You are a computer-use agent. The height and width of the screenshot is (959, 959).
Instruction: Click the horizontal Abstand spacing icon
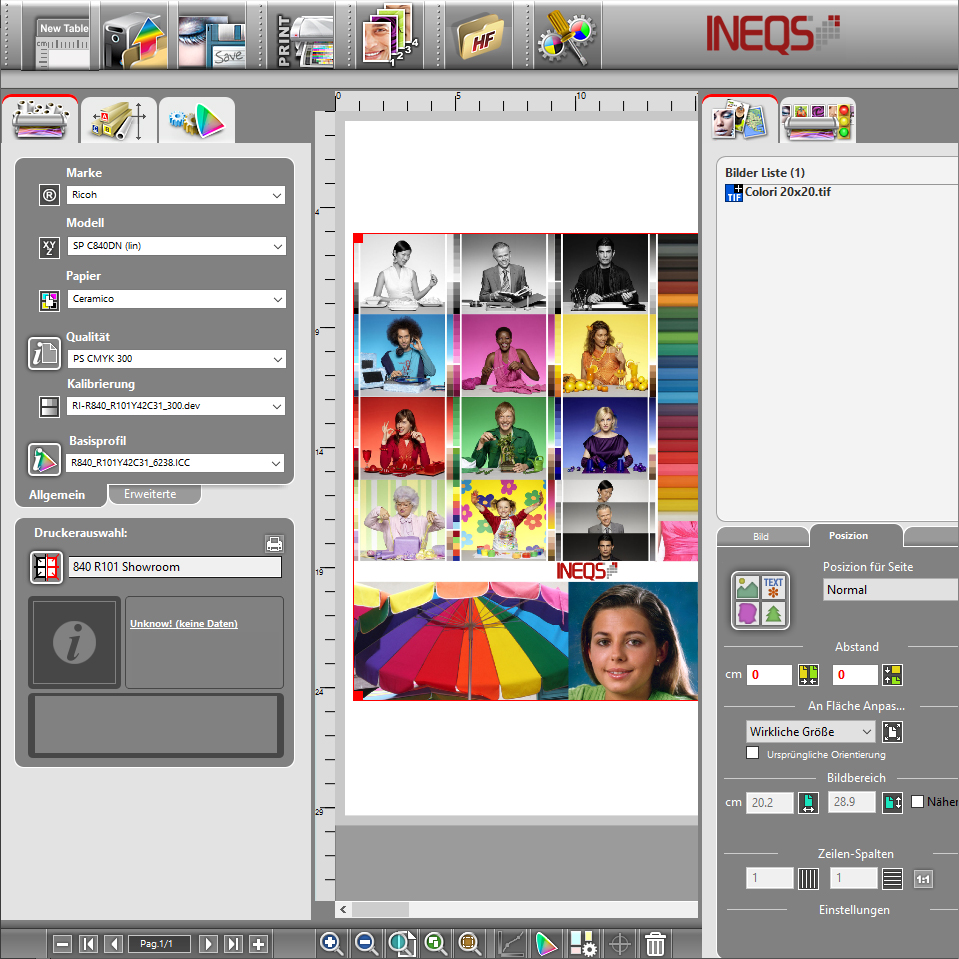tap(808, 675)
